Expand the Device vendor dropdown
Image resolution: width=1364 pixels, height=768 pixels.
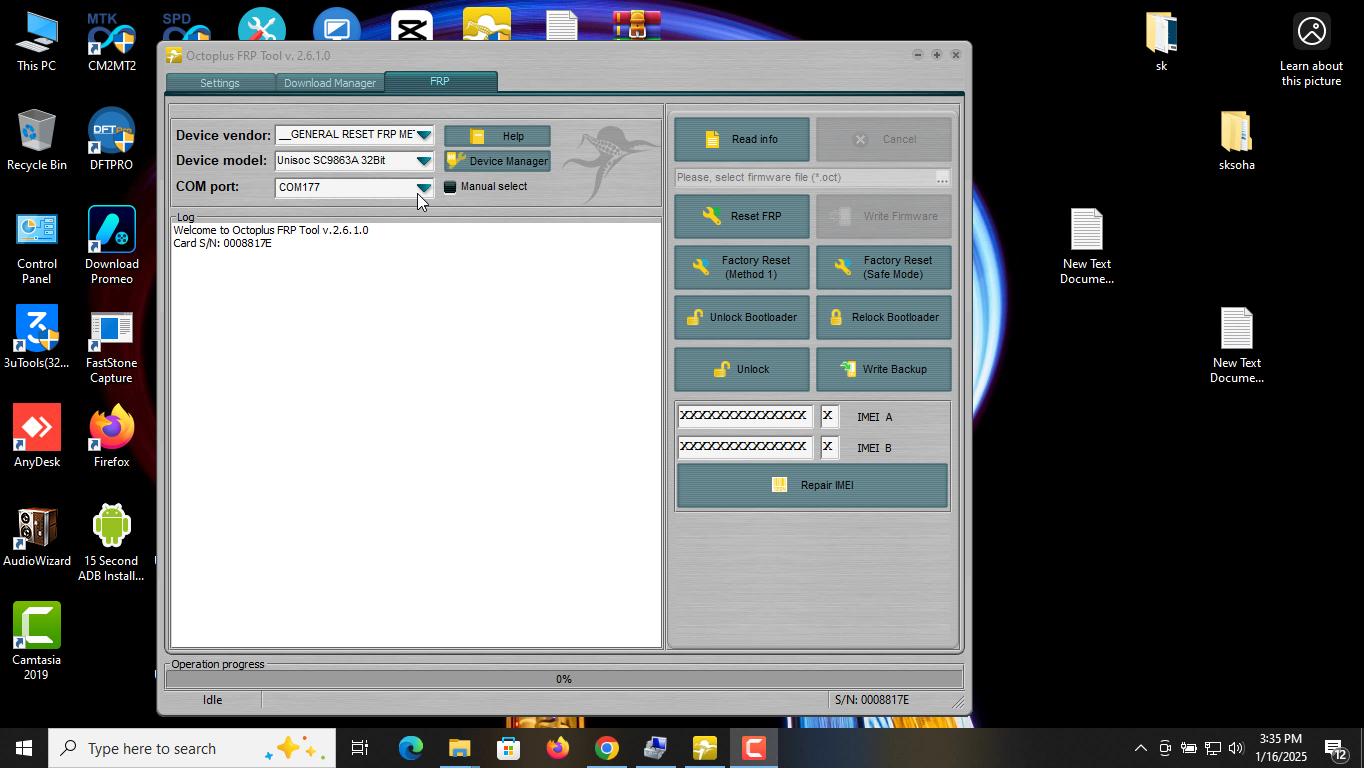tap(424, 135)
